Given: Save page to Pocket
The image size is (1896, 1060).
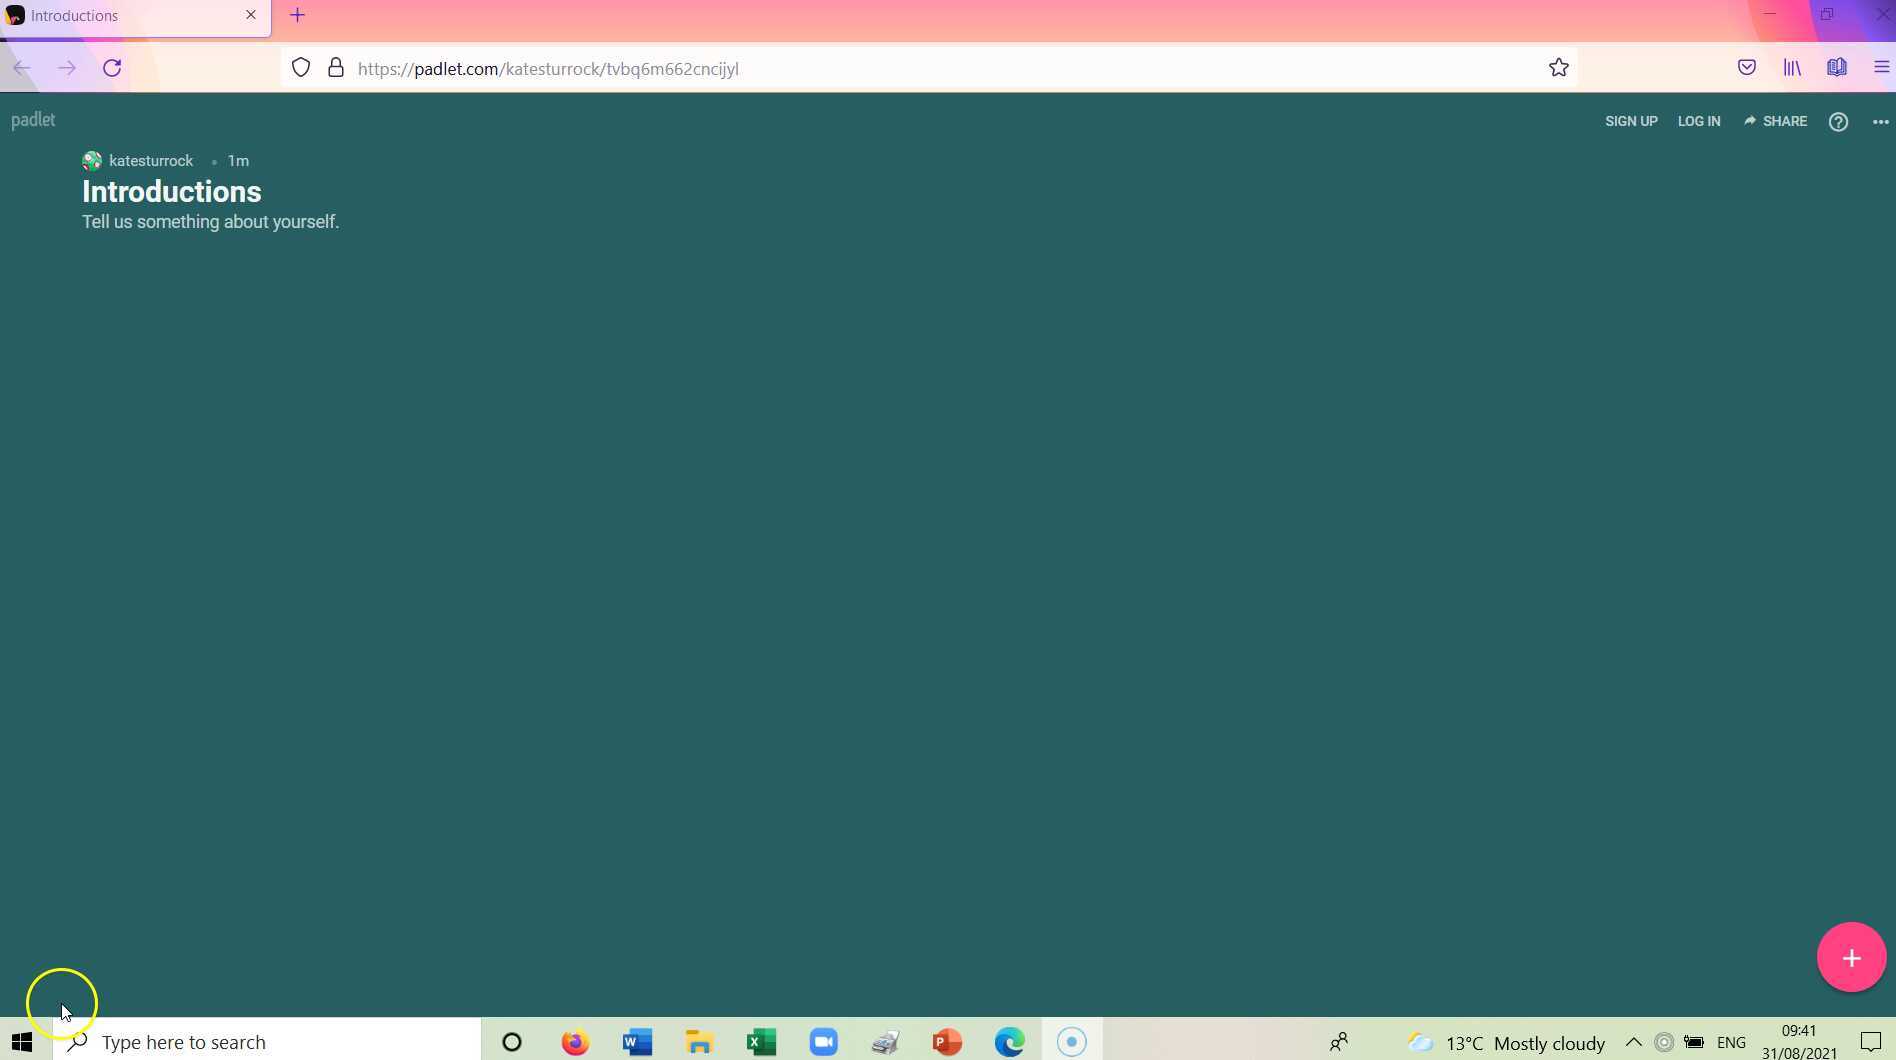Looking at the screenshot, I should (x=1747, y=67).
